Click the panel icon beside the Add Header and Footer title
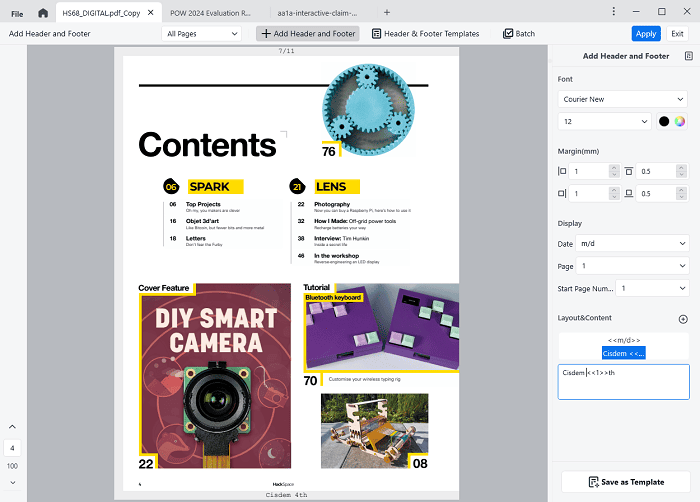 688,56
